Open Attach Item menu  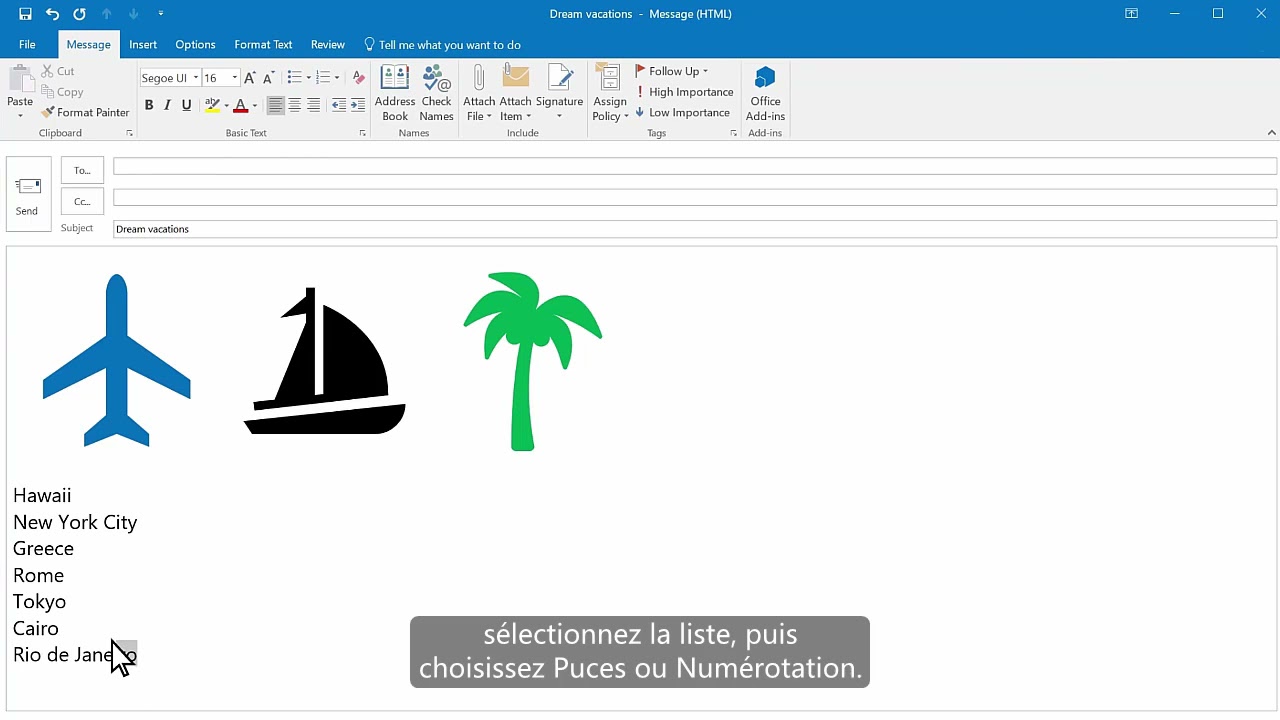click(515, 93)
